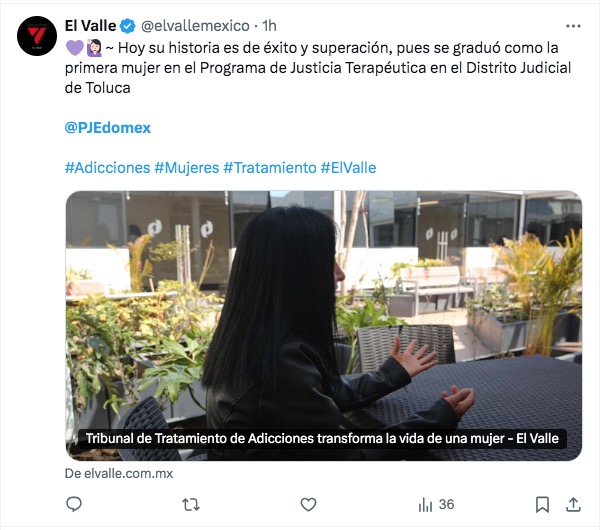Click the @elvallemexico handle
Screen dimensions: 602x530
(195, 26)
